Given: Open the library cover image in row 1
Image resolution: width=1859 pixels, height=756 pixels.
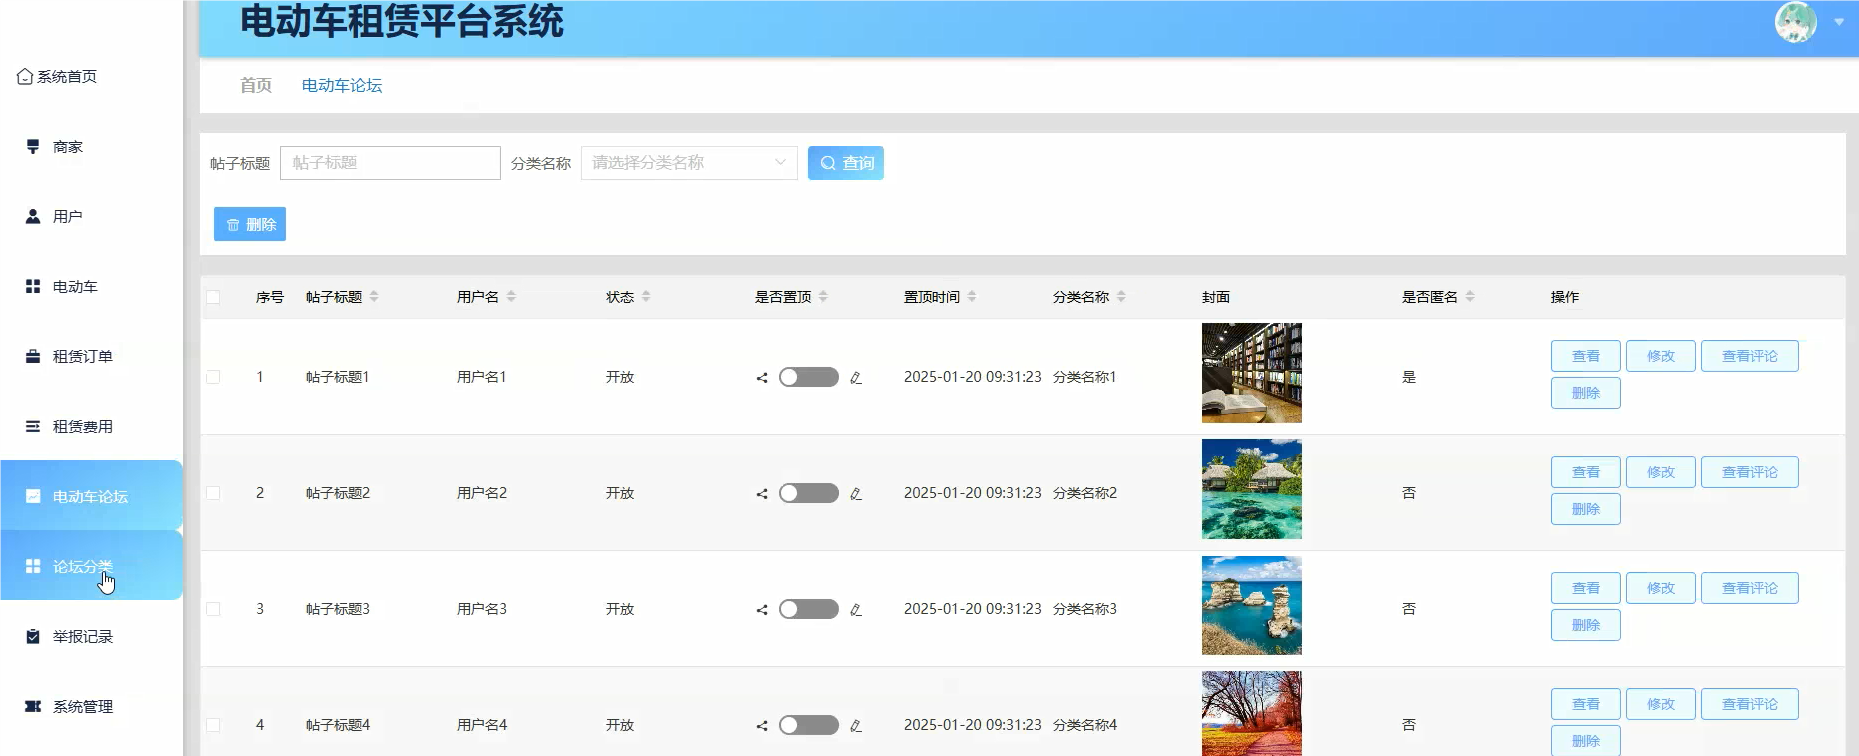Looking at the screenshot, I should (1252, 373).
